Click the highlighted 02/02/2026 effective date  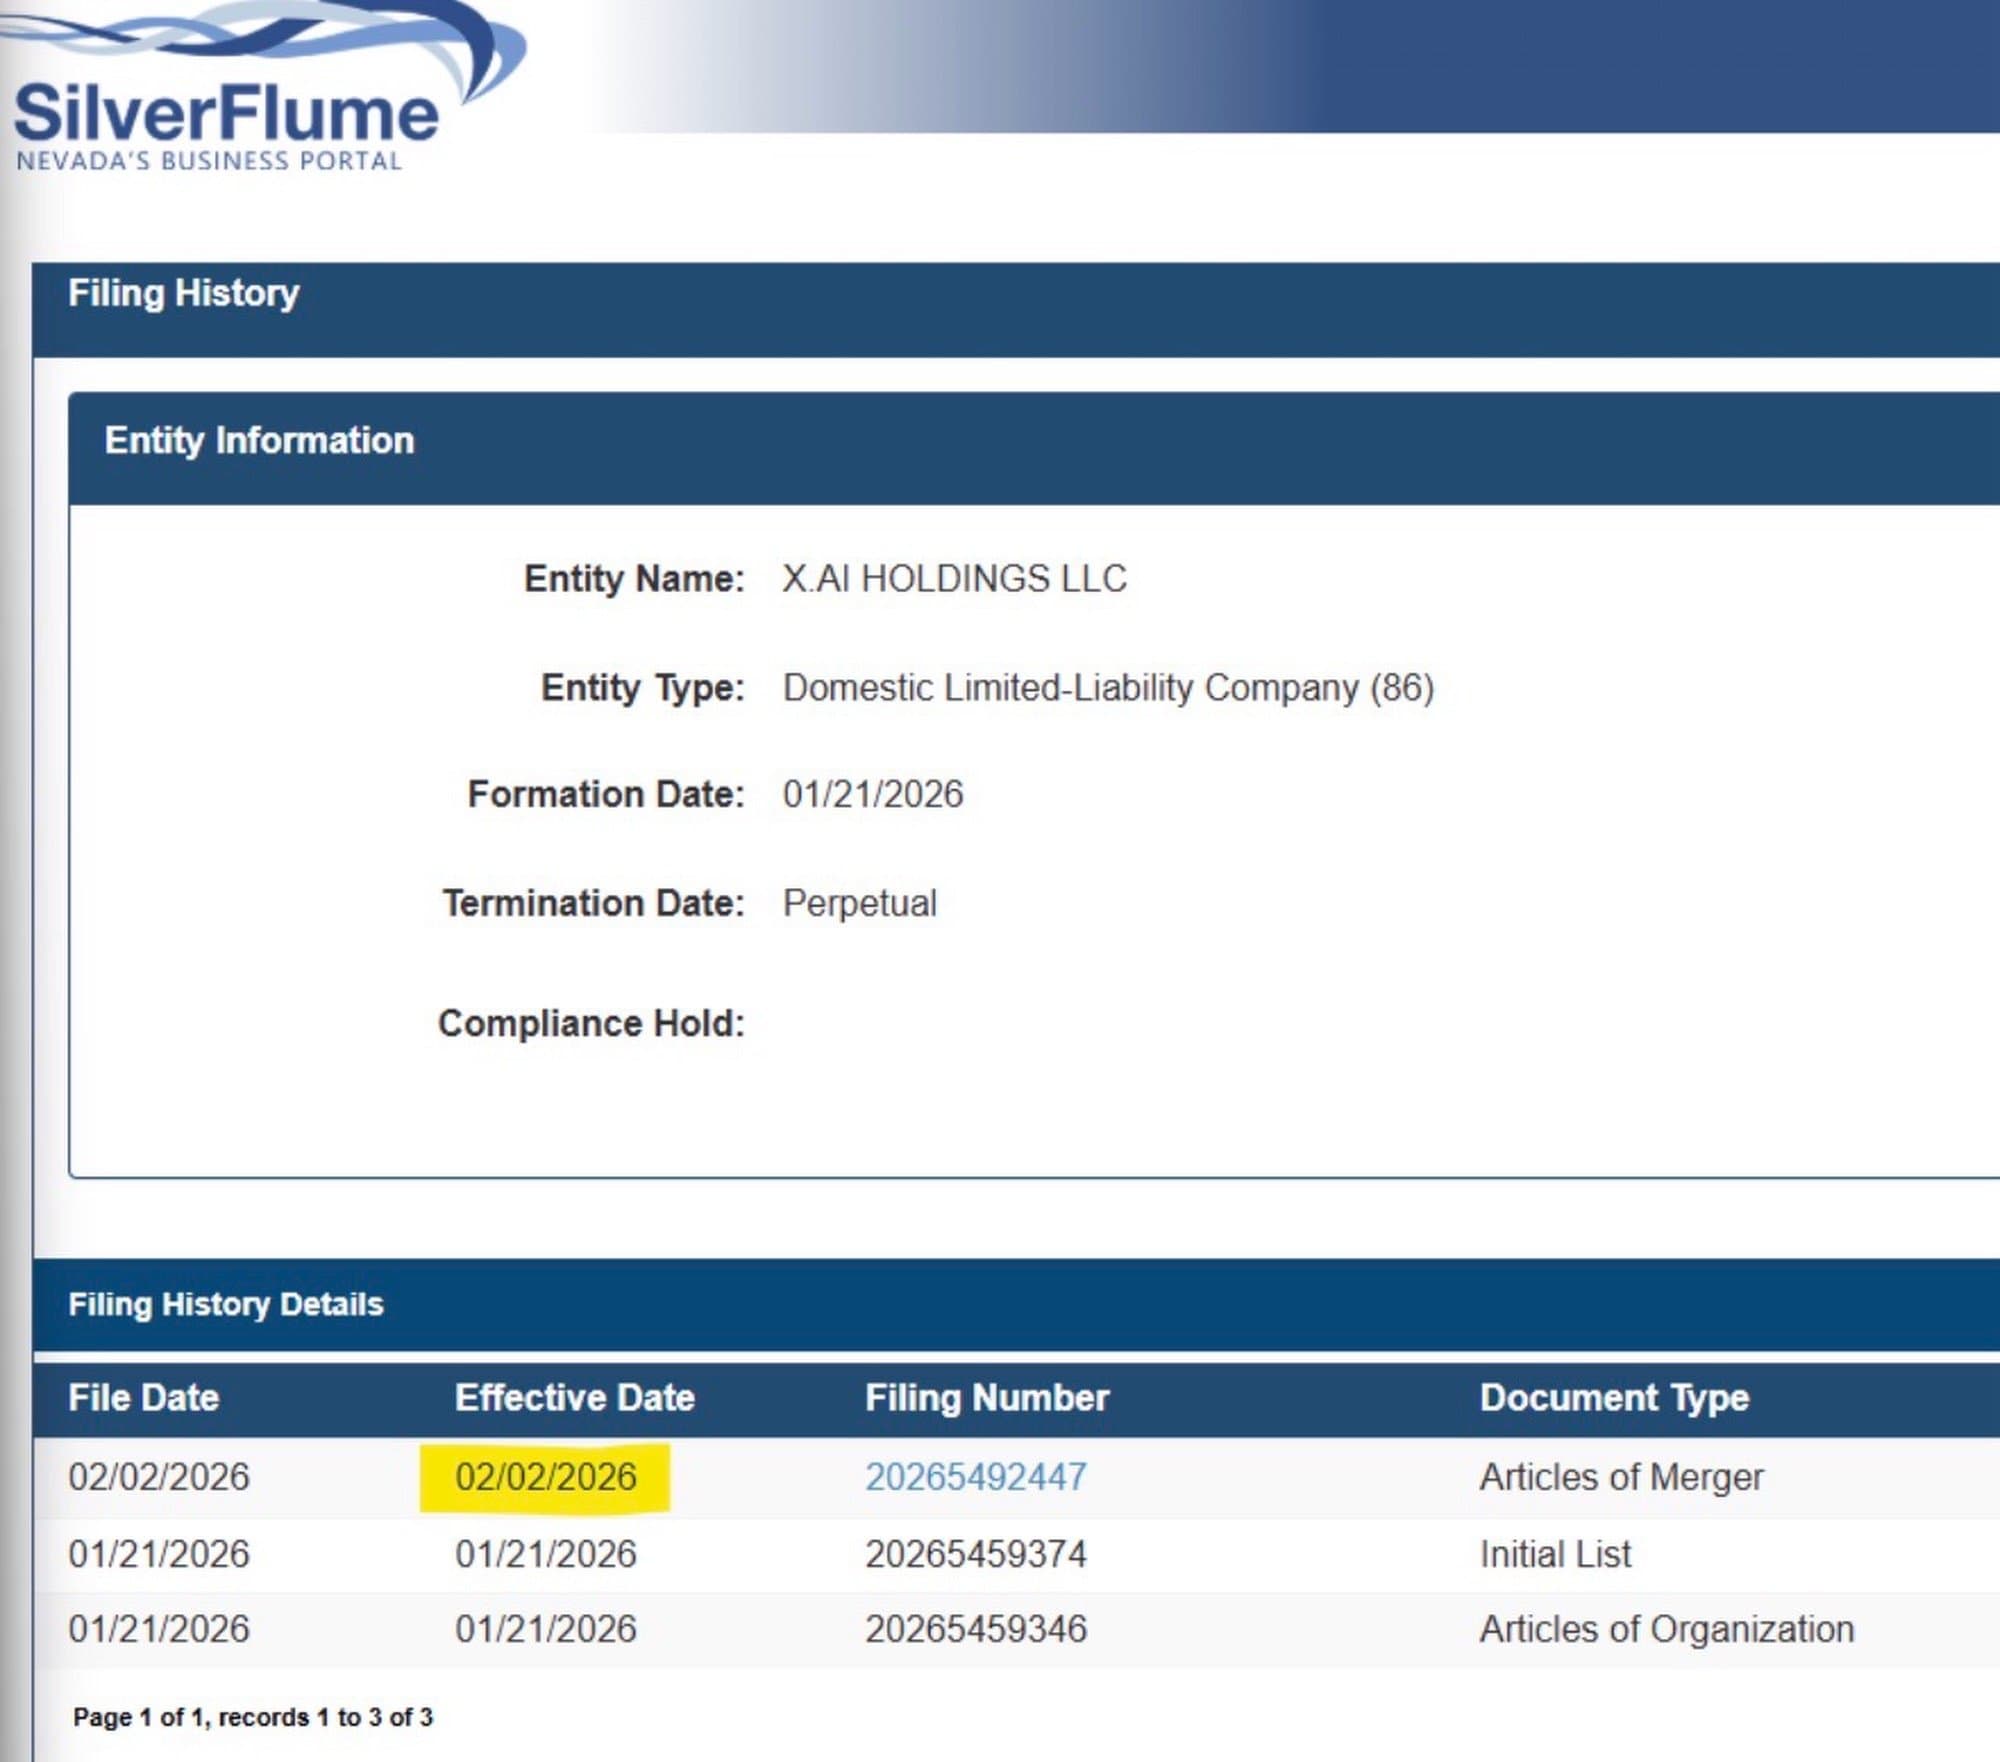(x=545, y=1477)
